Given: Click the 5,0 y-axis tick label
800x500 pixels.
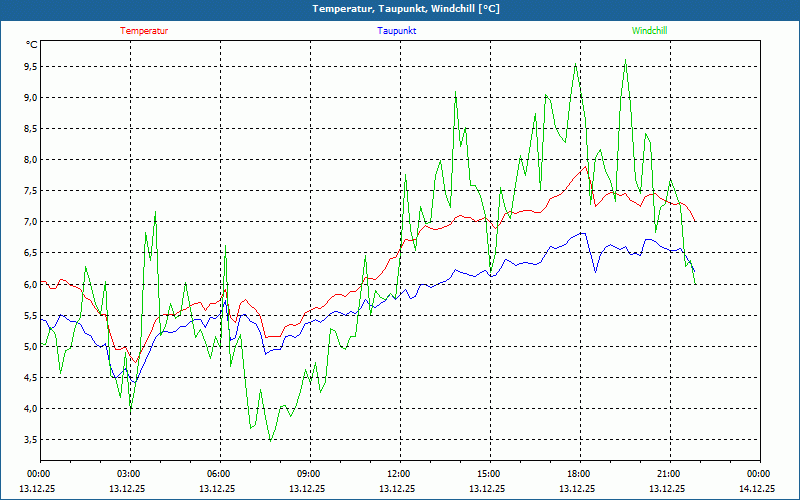Looking at the screenshot, I should [x=30, y=346].
